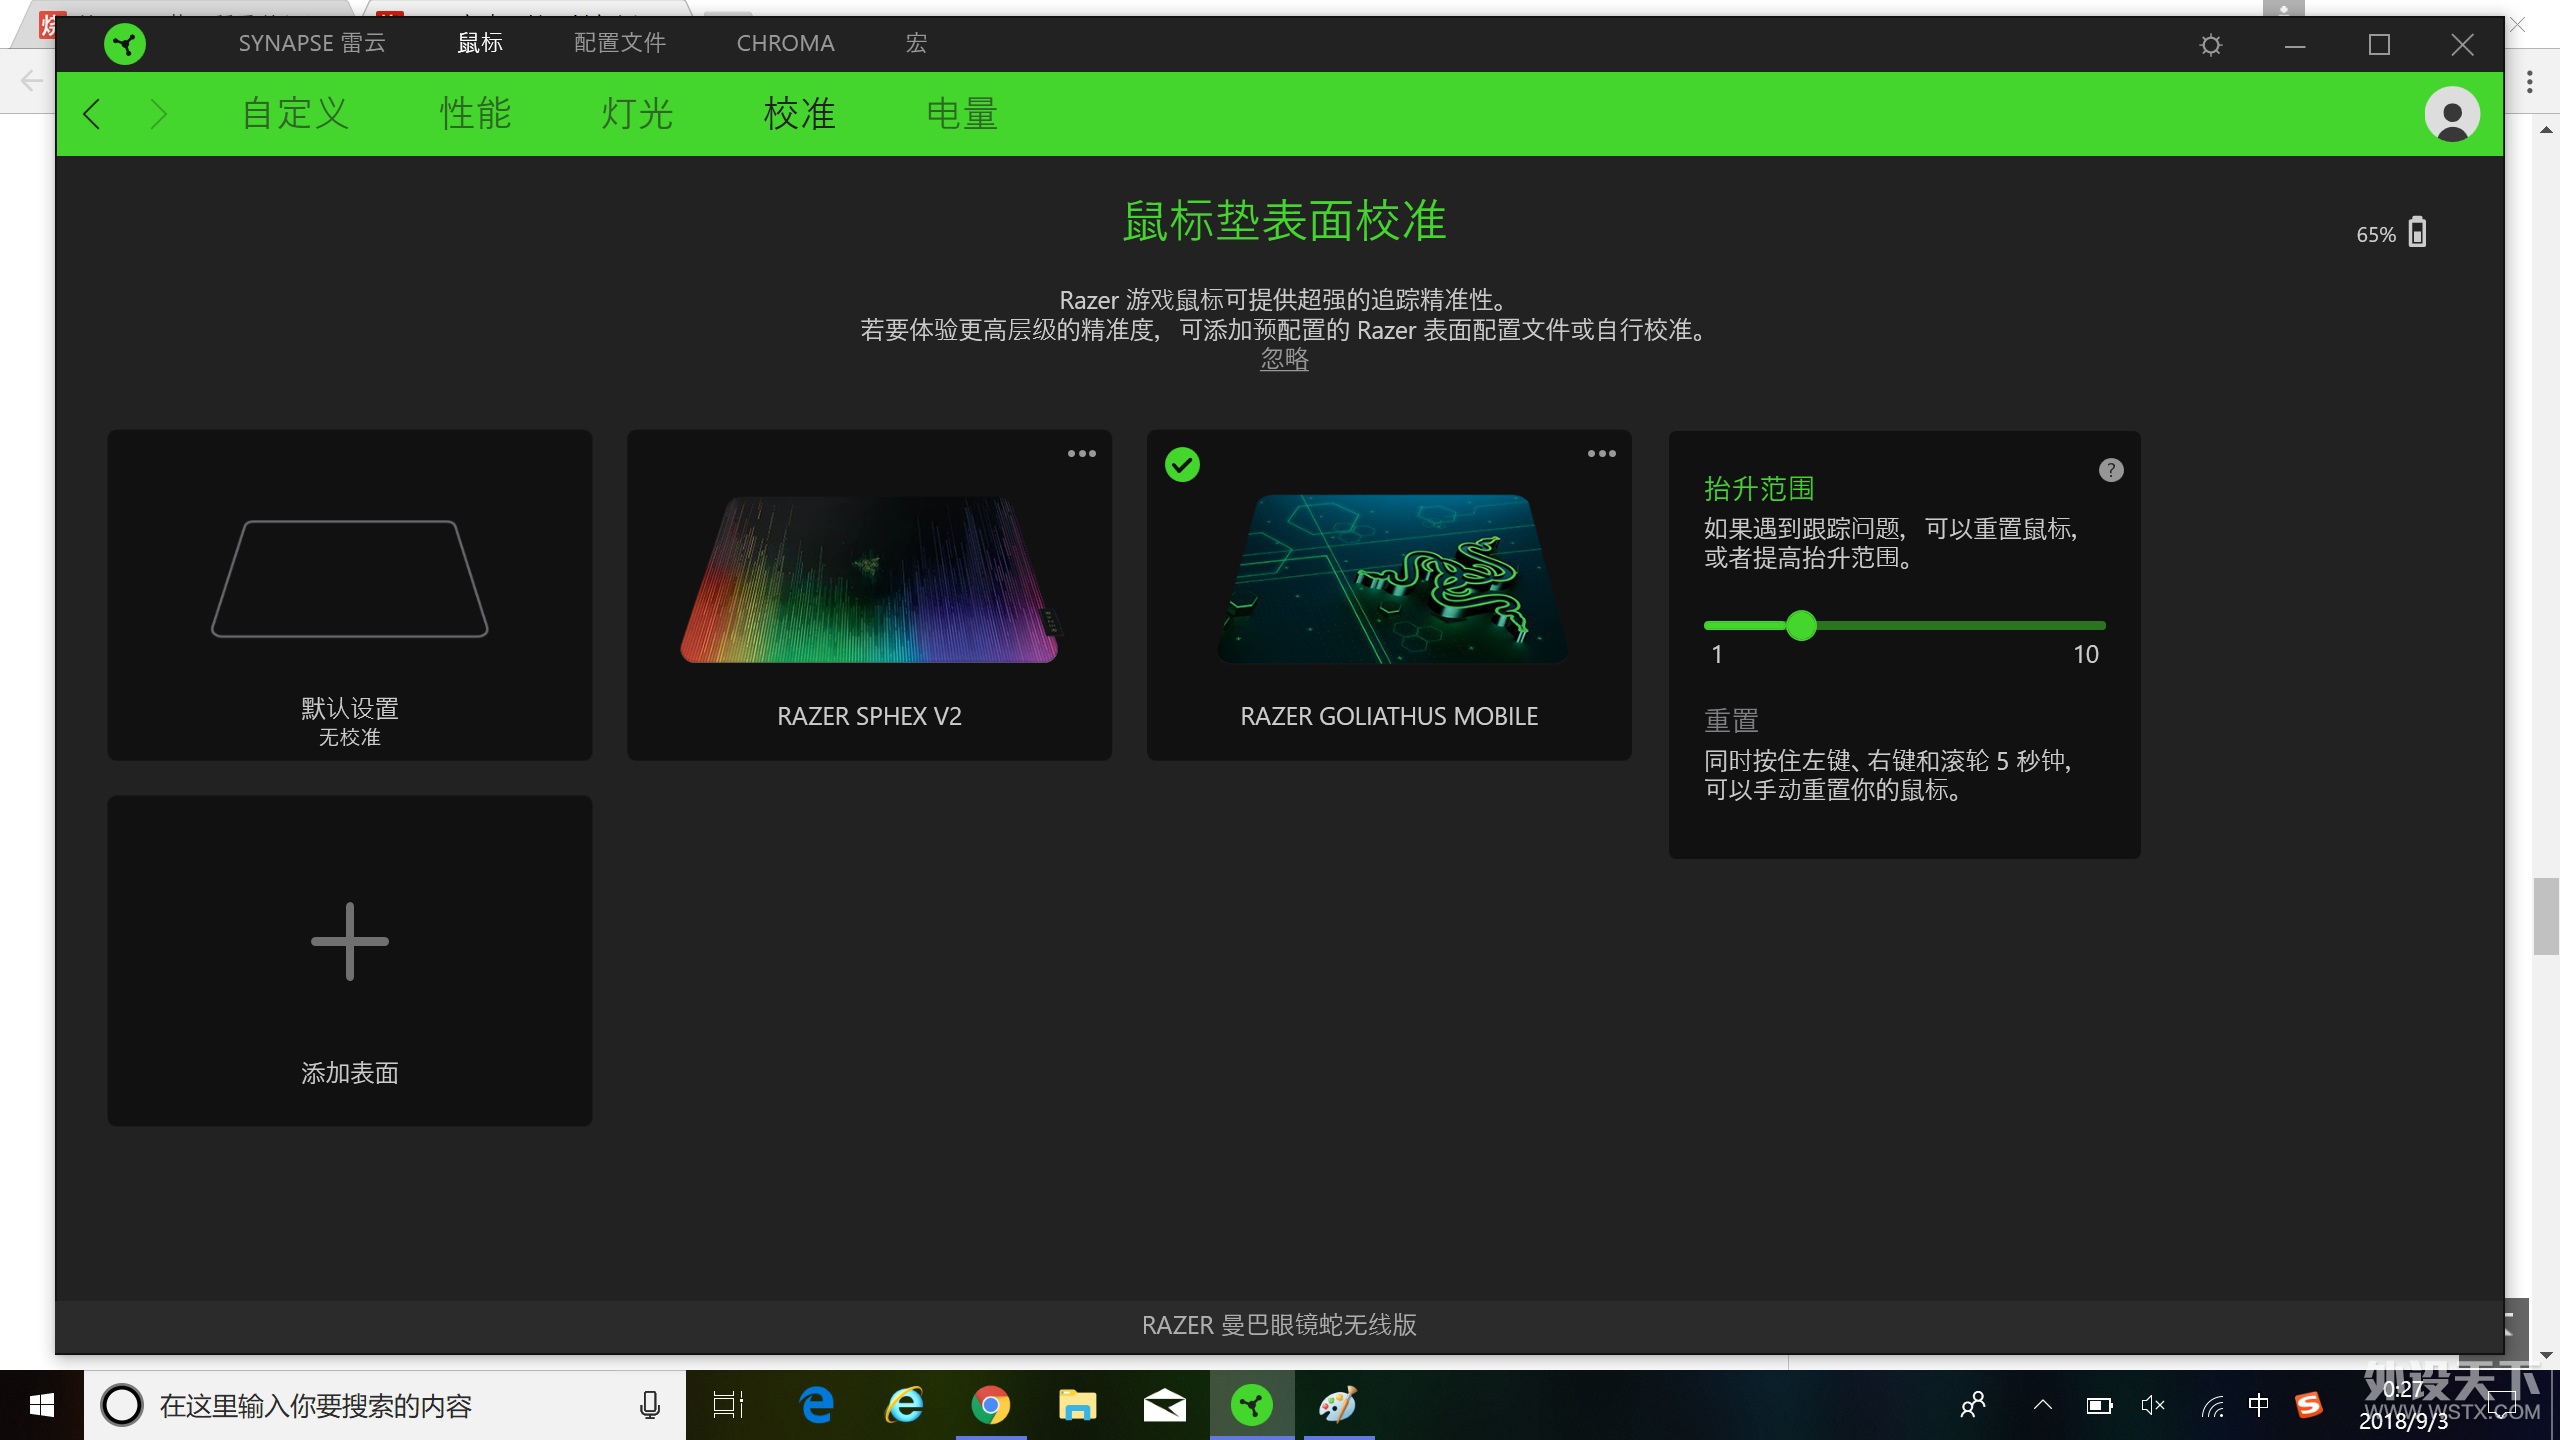Open the 配置文件 tab
The height and width of the screenshot is (1440, 2560).
[x=620, y=43]
